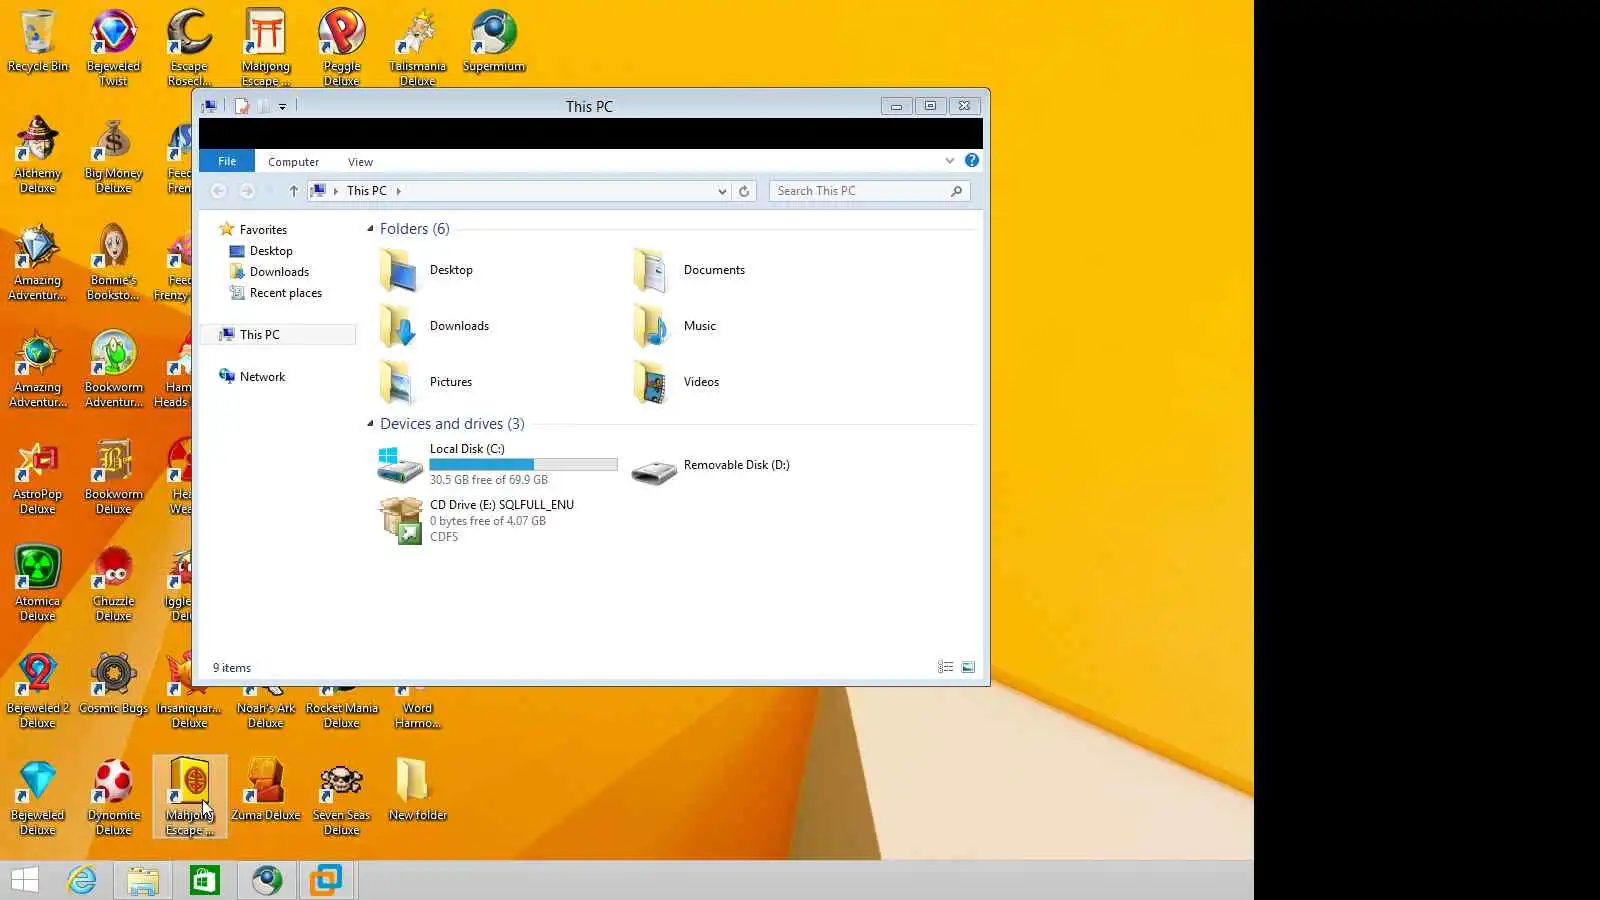Open the Recycle Bin on the desktop
Screen dimensions: 1600x900
(38, 42)
